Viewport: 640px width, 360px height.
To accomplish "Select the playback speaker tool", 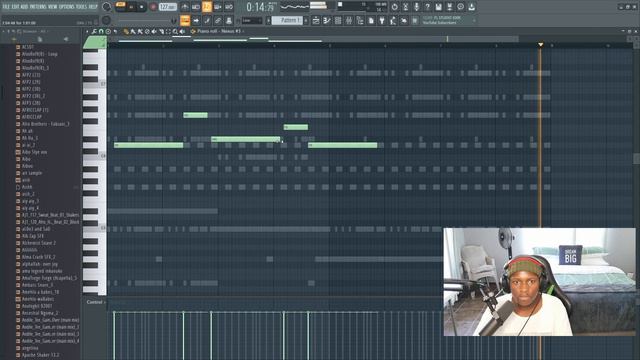I will tap(182, 31).
